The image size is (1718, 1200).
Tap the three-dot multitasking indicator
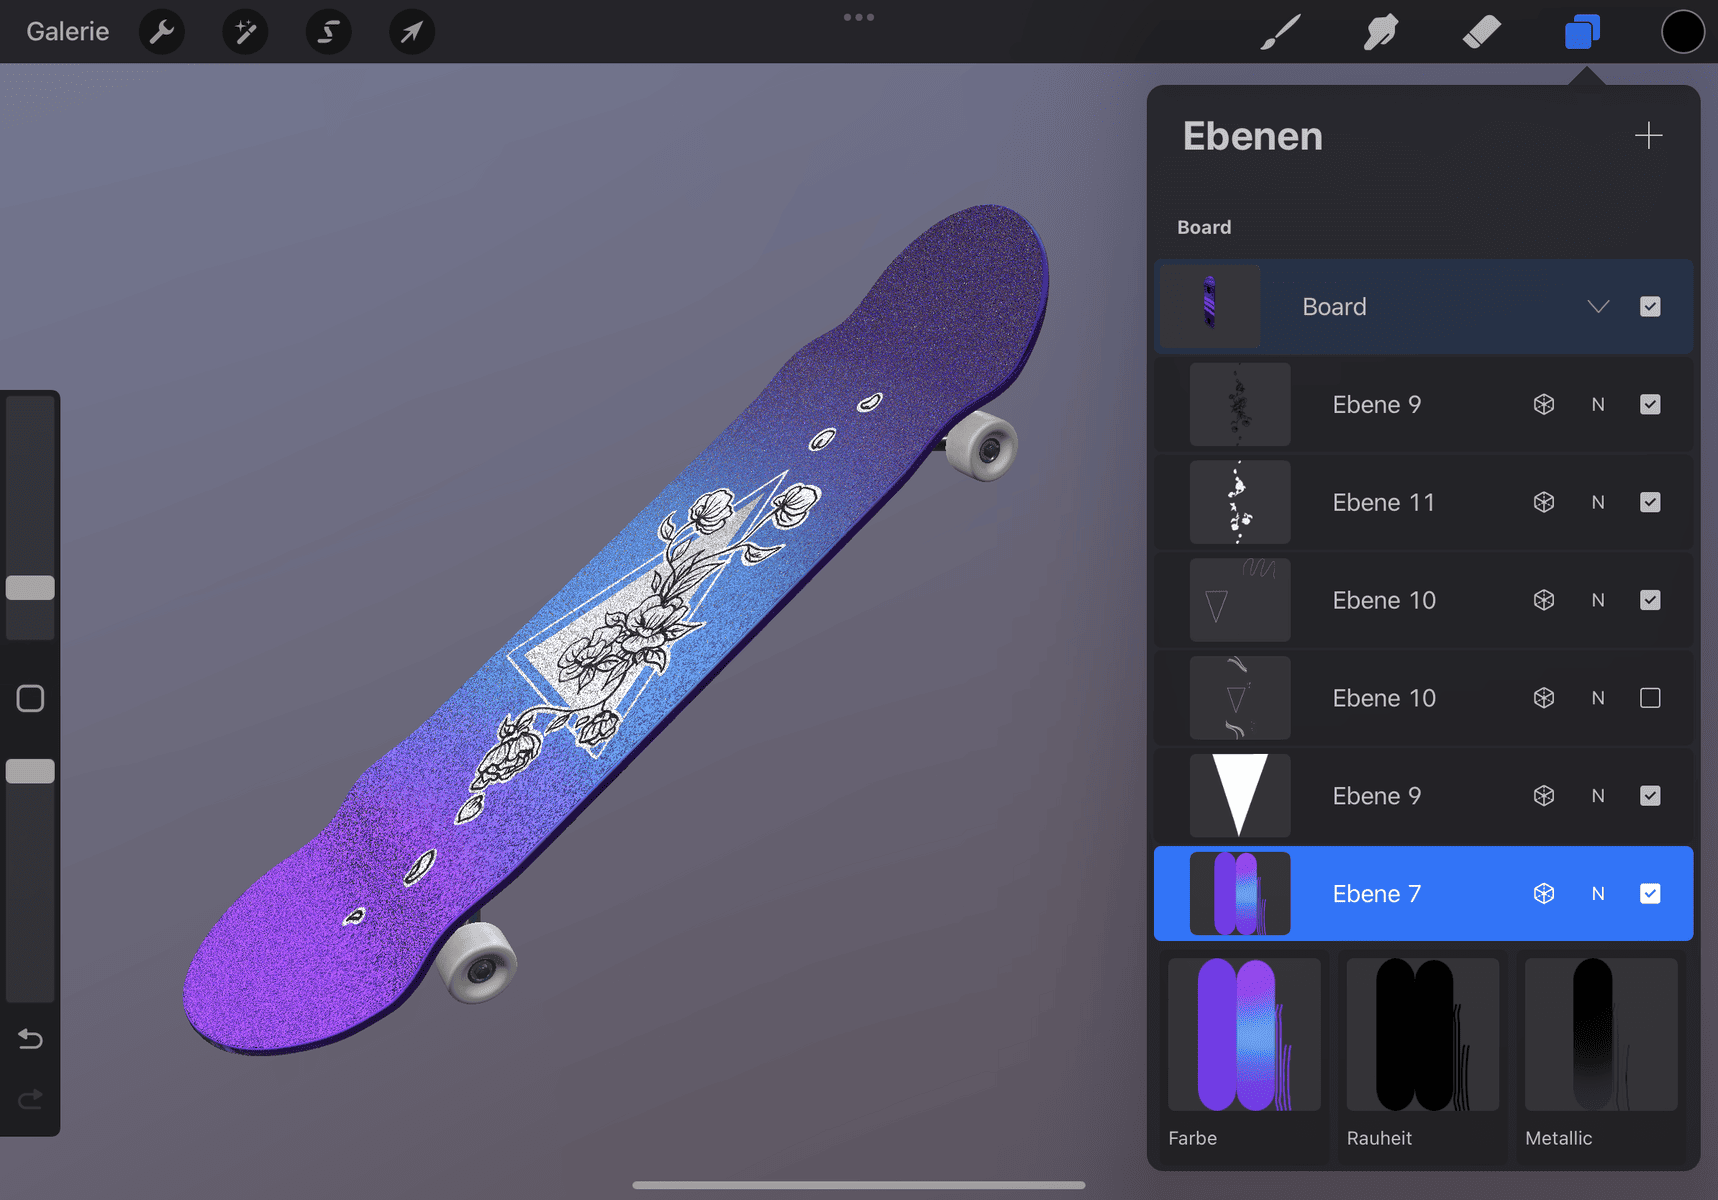[859, 17]
